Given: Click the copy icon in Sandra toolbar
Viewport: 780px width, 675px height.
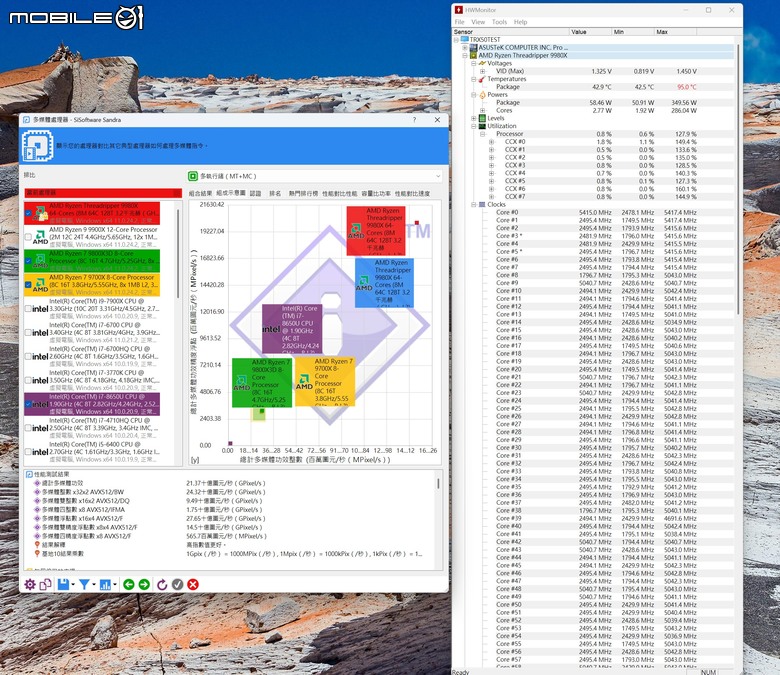Looking at the screenshot, I should coord(45,584).
